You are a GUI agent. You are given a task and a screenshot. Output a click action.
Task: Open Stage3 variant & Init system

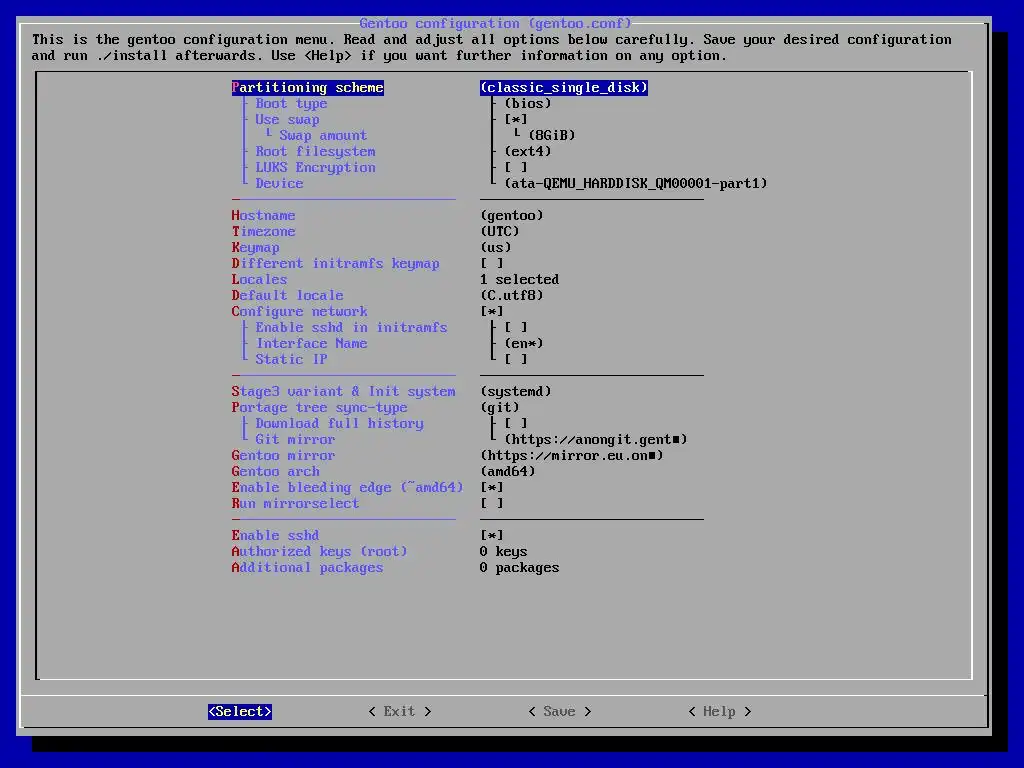344,392
